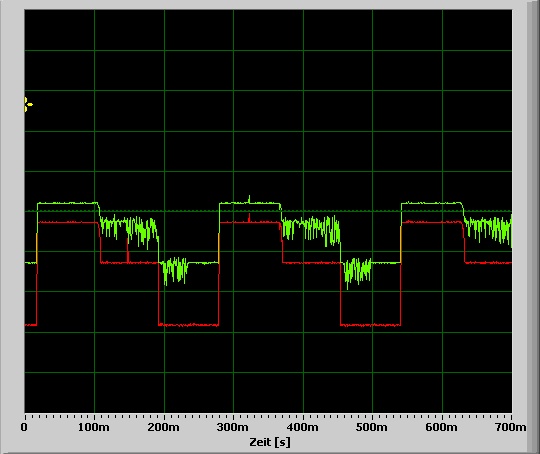Select the 700m axis end label

tap(510, 427)
